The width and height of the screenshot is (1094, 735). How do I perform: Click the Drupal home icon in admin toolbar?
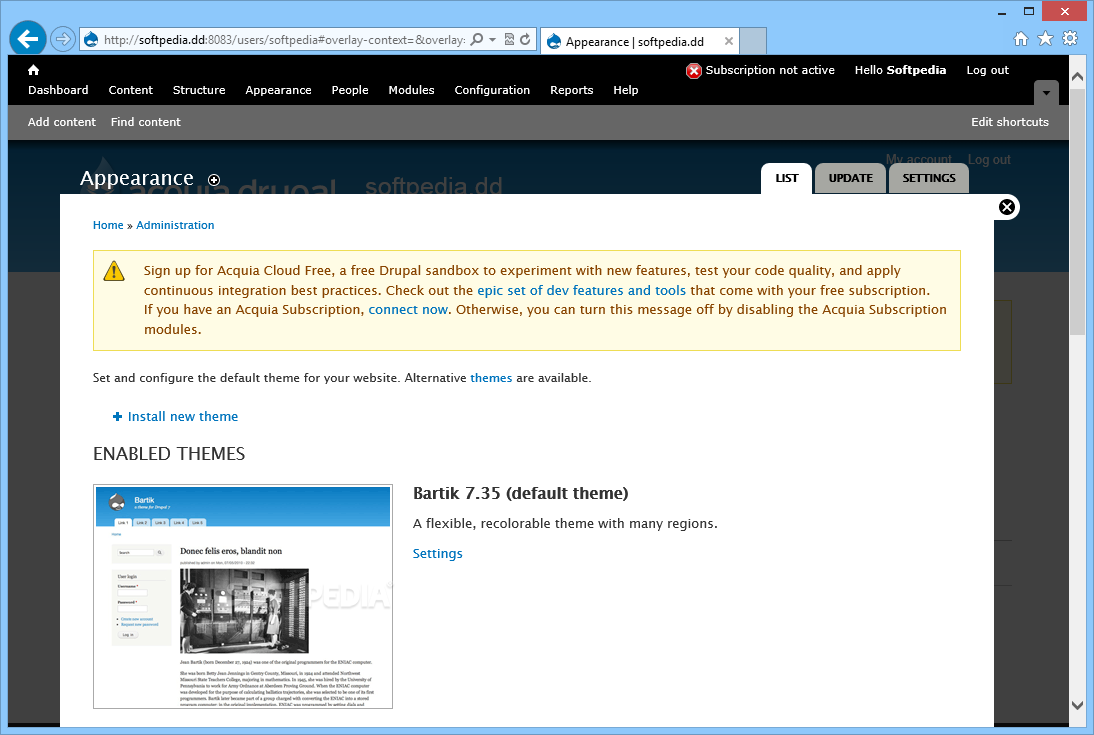point(33,70)
